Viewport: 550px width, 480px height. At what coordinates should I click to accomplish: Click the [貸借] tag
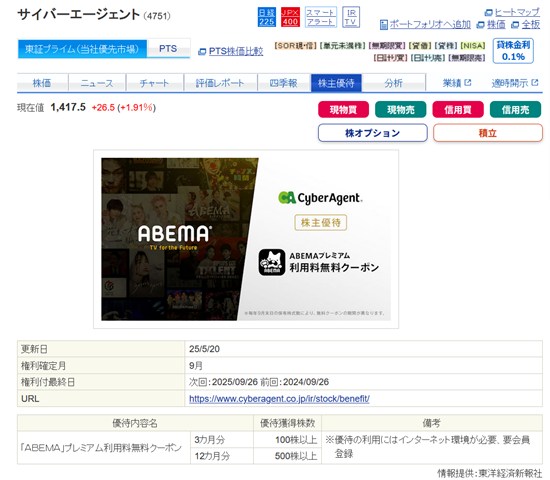click(420, 46)
